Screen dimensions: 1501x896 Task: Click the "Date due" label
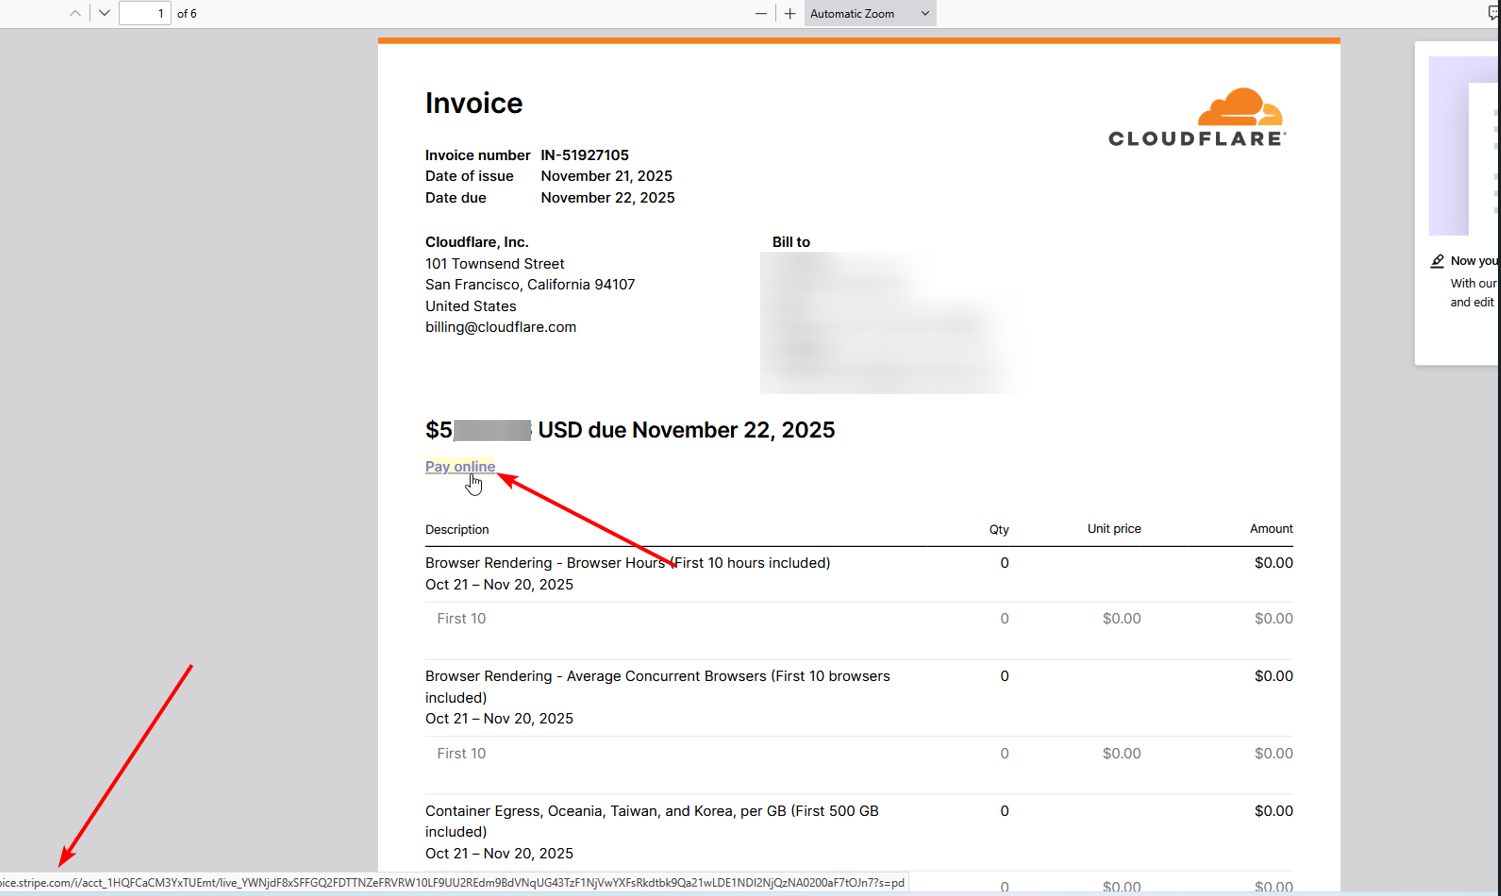[x=456, y=198]
